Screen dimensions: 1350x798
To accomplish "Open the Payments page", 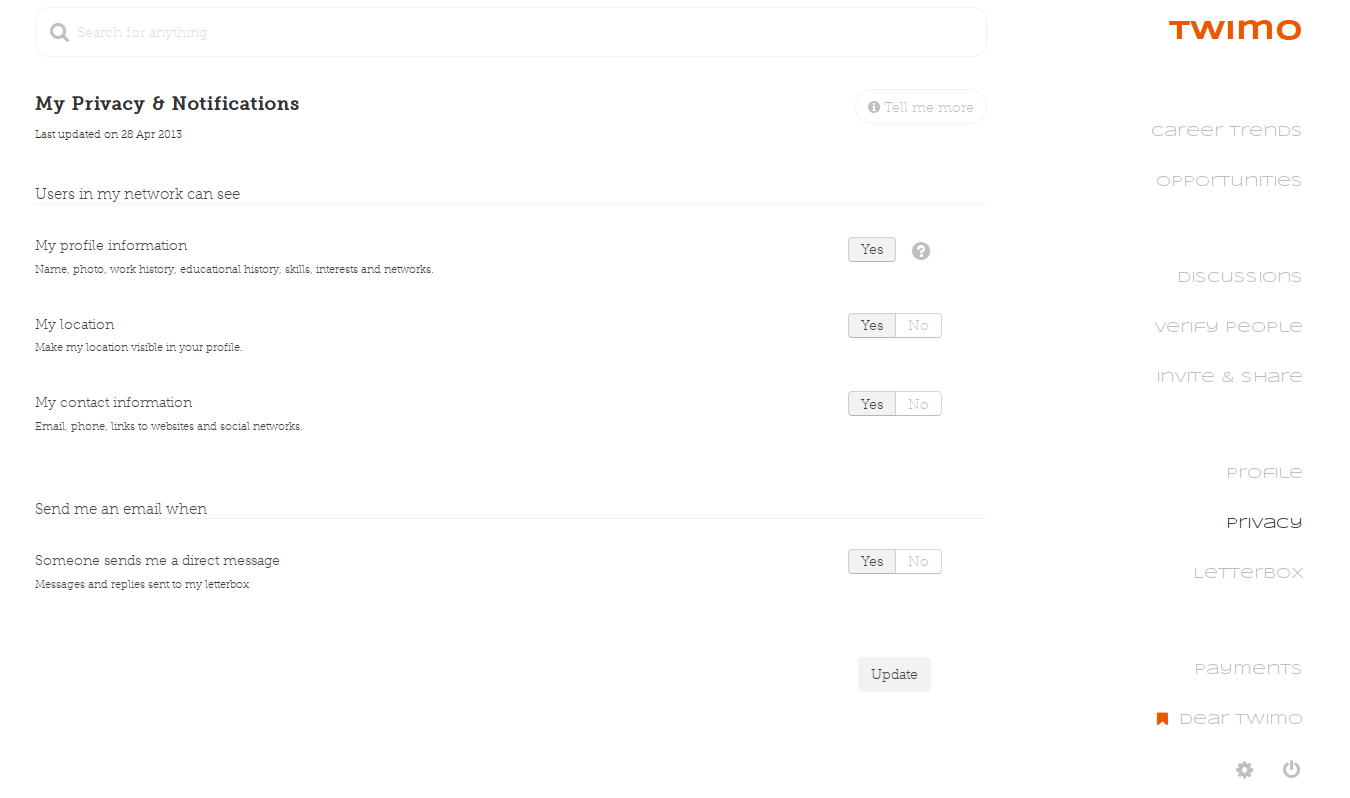I will click(x=1248, y=669).
